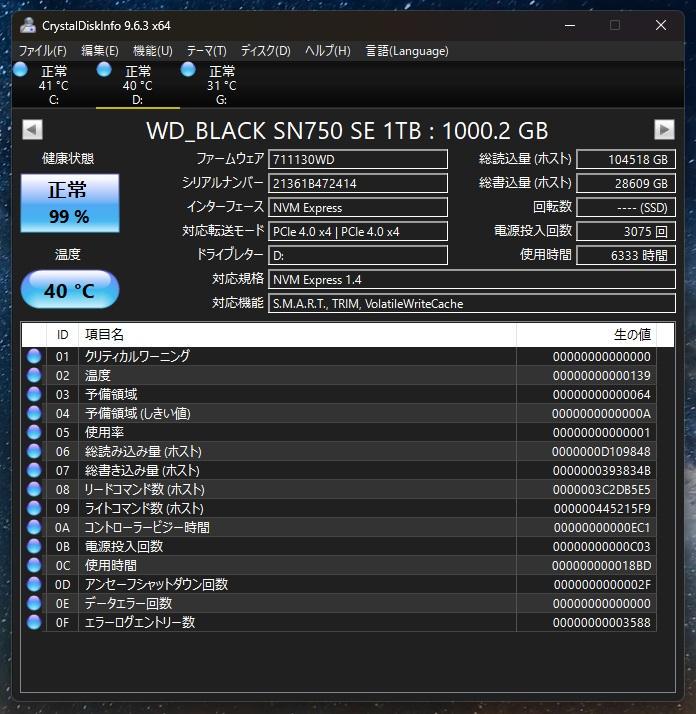
Task: Click status orb of row 0A コントローラービジー時間
Action: 34,527
